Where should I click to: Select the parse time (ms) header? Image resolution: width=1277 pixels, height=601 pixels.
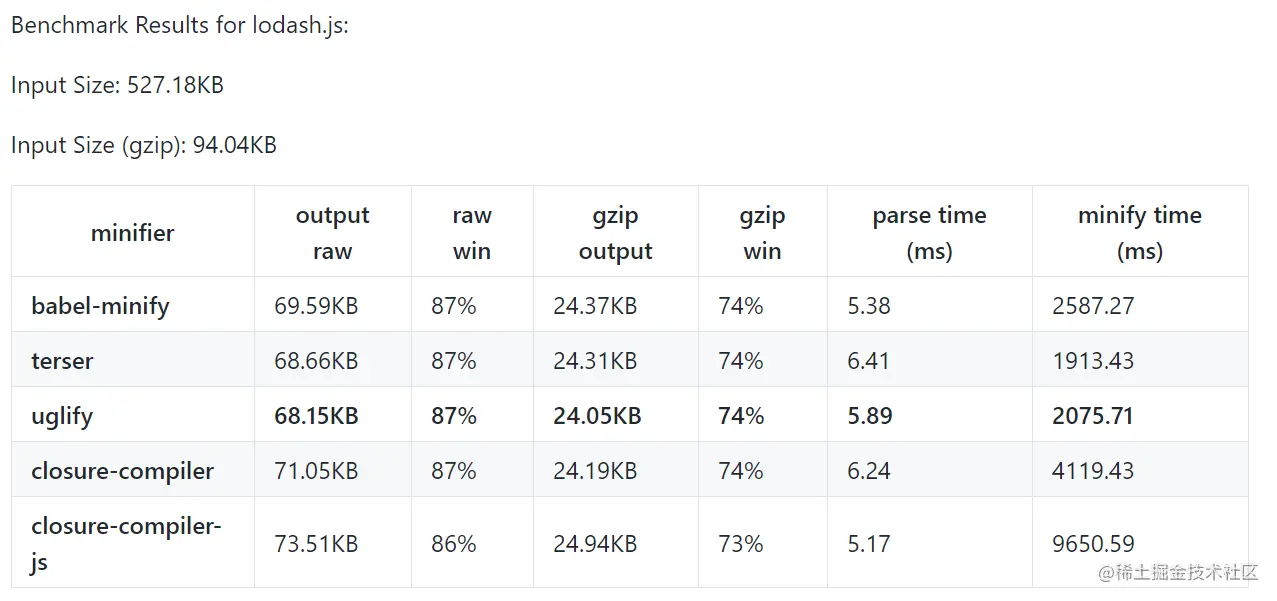pos(929,233)
